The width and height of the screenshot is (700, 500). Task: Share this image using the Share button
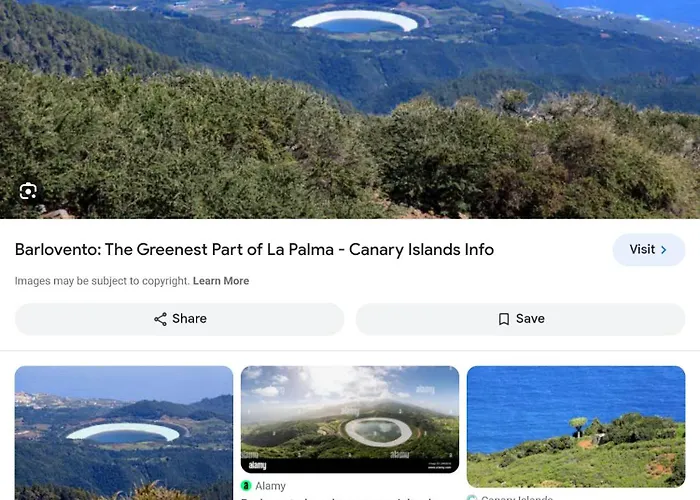point(179,319)
